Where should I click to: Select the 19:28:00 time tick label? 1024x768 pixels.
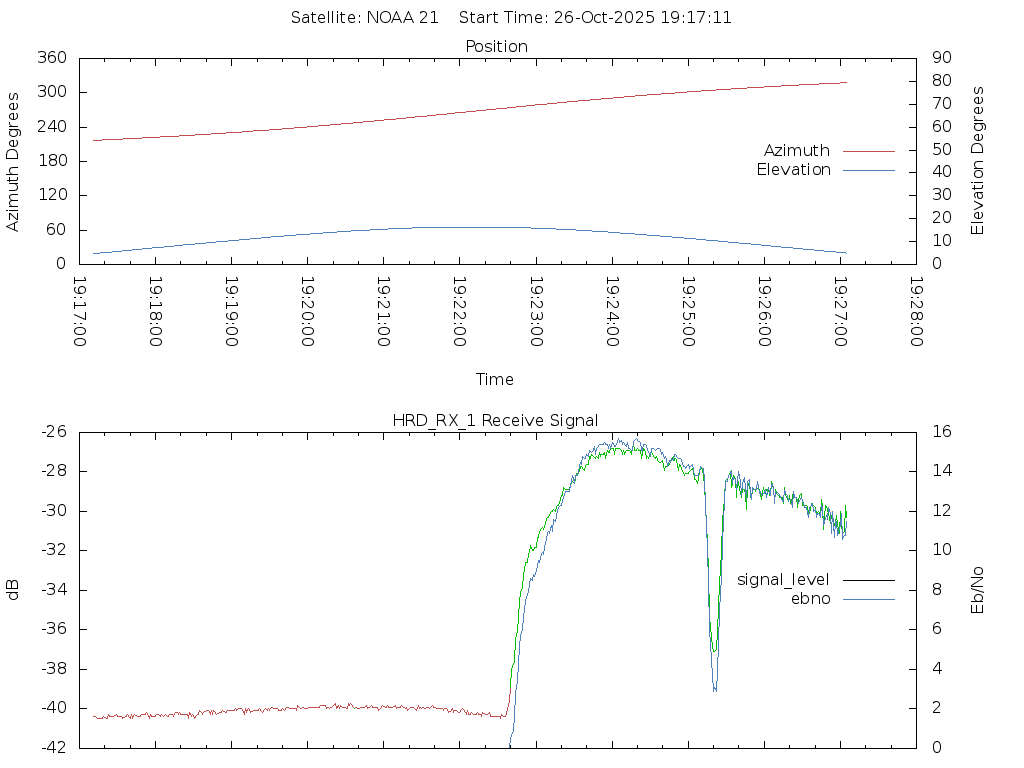tap(916, 312)
